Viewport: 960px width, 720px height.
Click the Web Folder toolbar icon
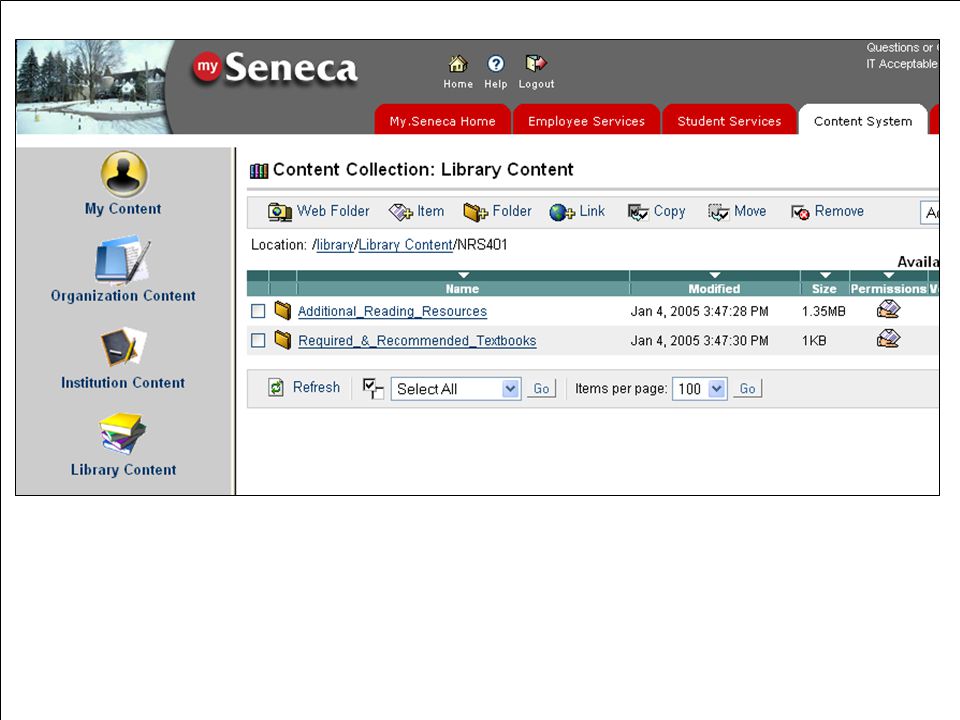pos(280,212)
